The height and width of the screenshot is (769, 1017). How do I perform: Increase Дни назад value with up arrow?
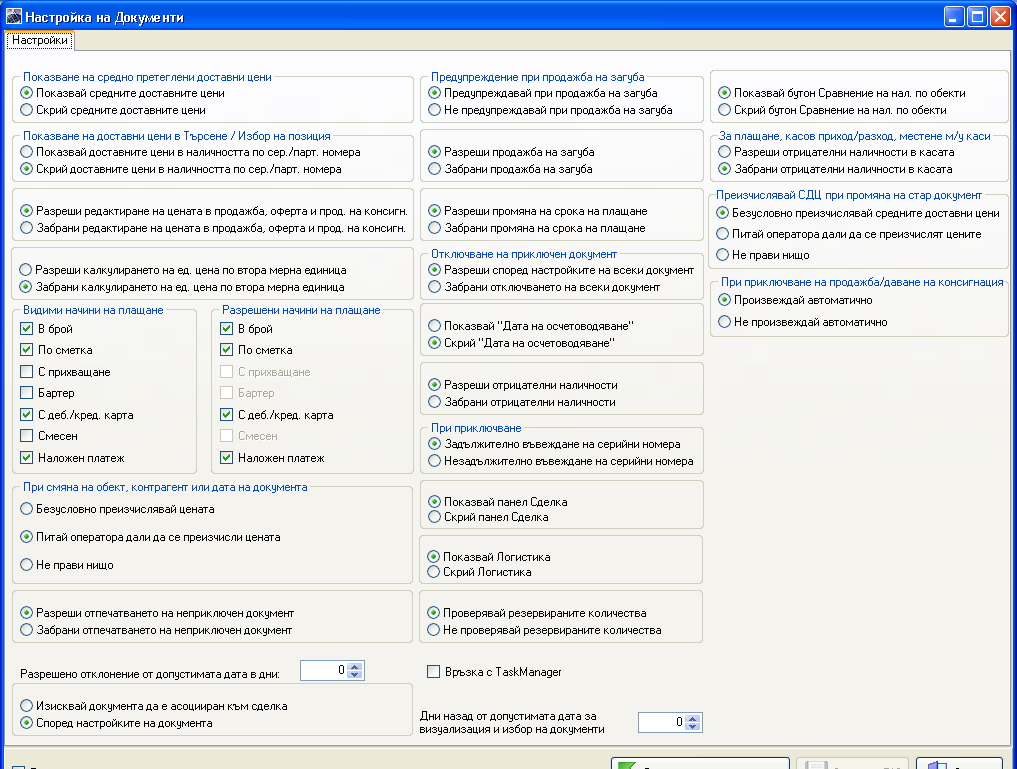click(x=693, y=718)
